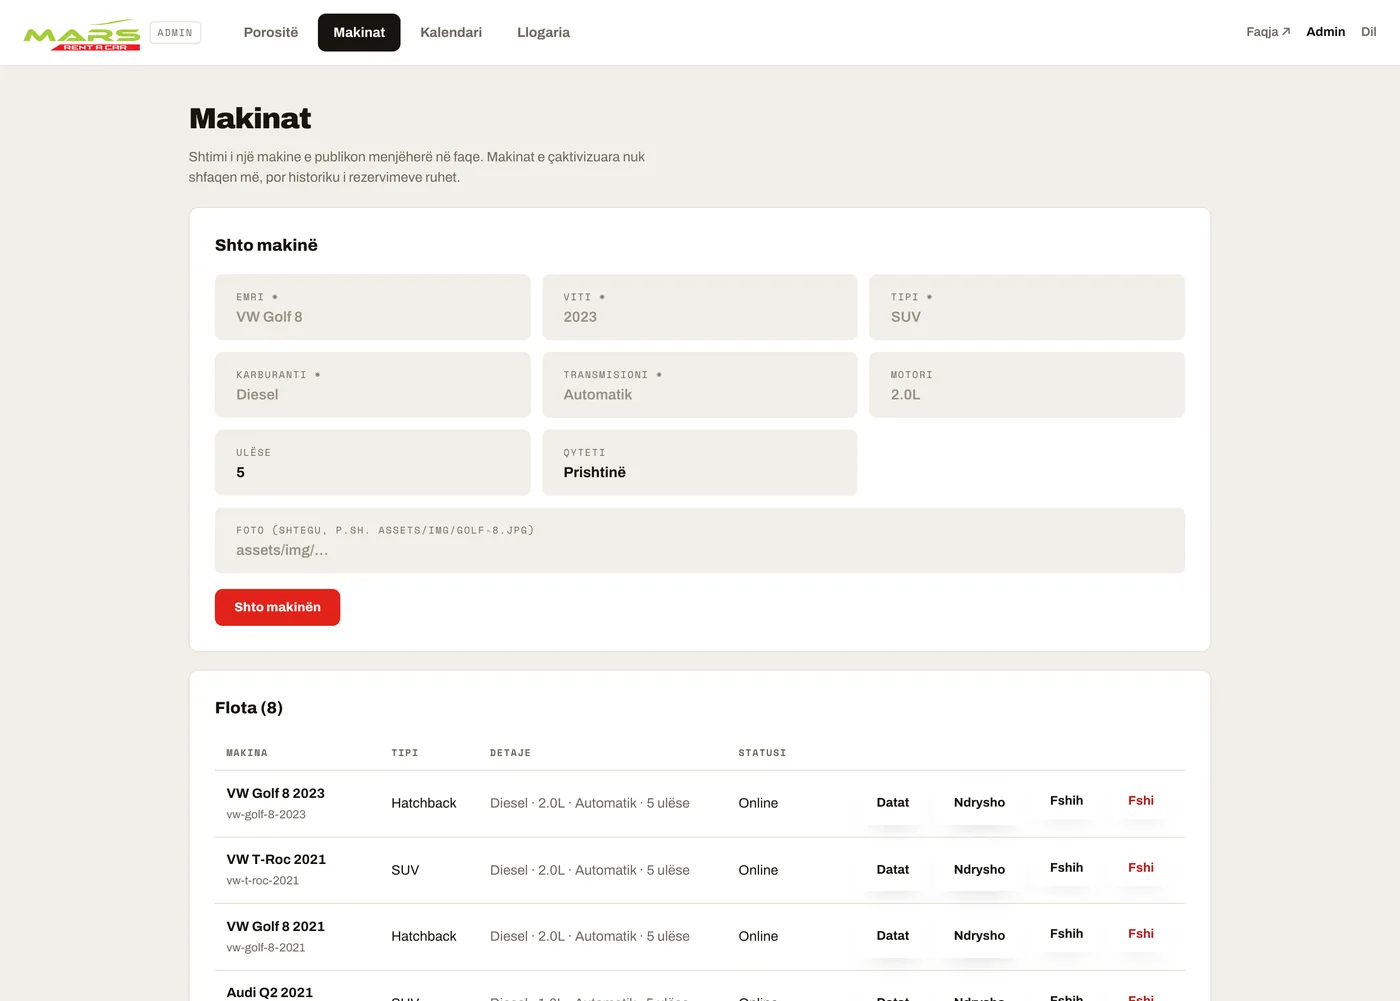Click Ndrysho for VW T-Roc 2021
The image size is (1400, 1001).
(979, 869)
